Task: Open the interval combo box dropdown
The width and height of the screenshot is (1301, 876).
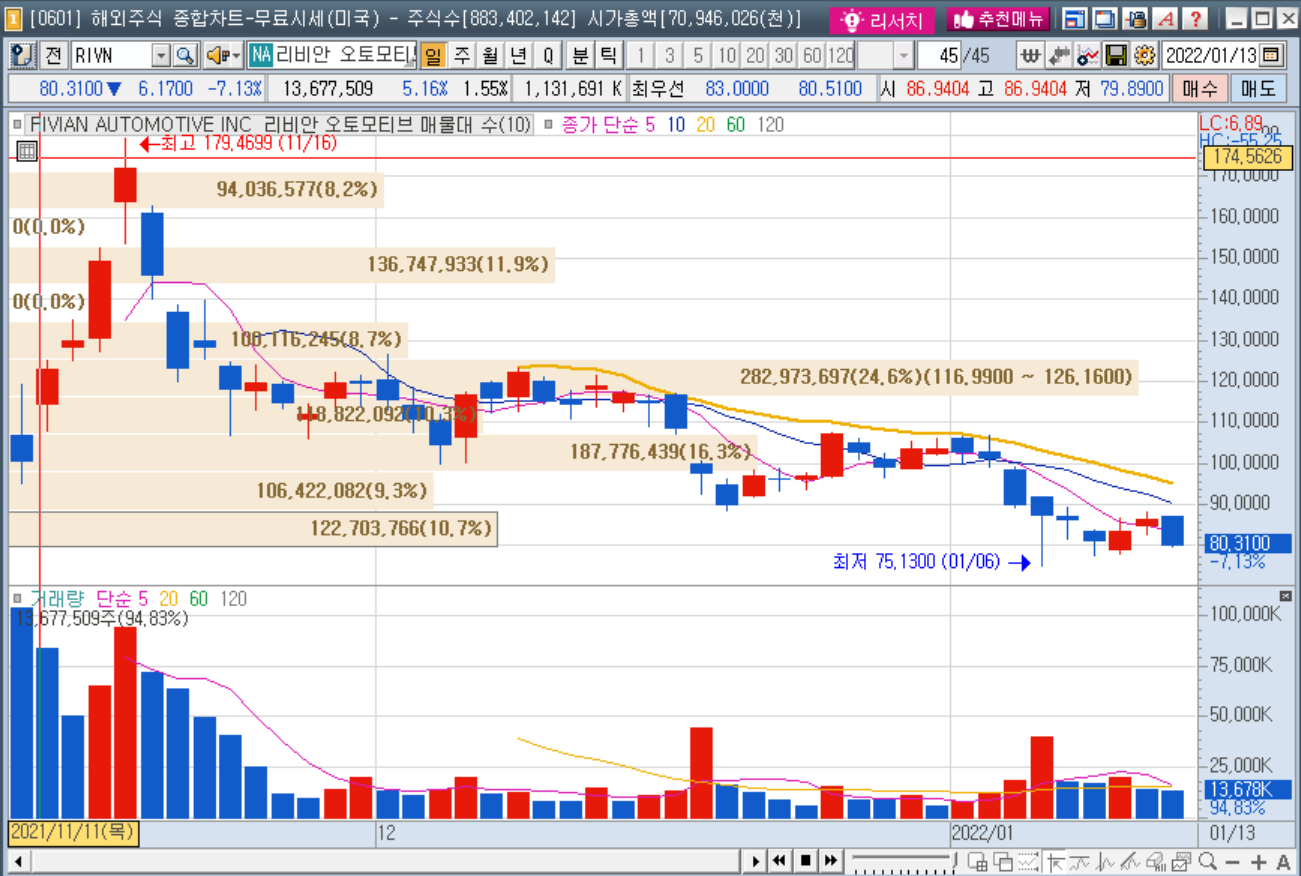Action: pos(903,55)
